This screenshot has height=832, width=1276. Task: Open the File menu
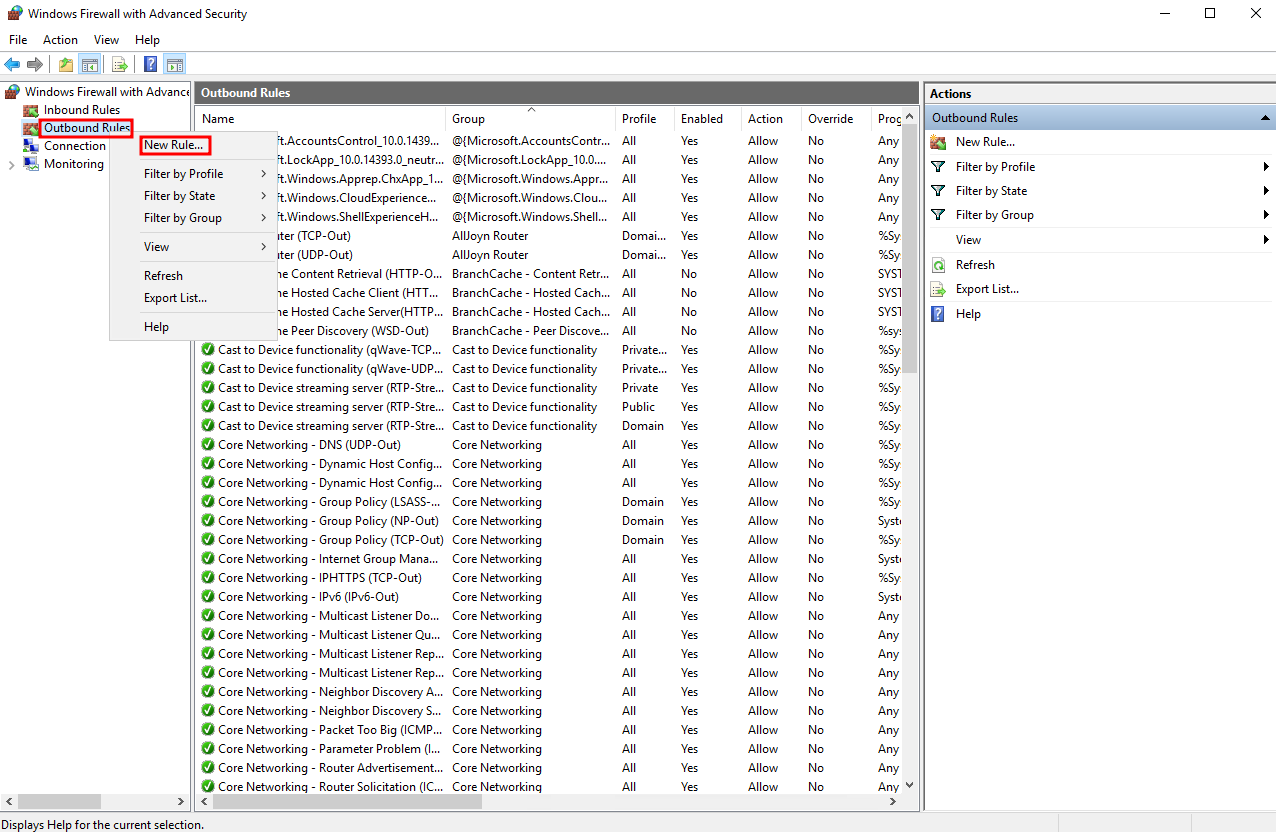[x=18, y=40]
